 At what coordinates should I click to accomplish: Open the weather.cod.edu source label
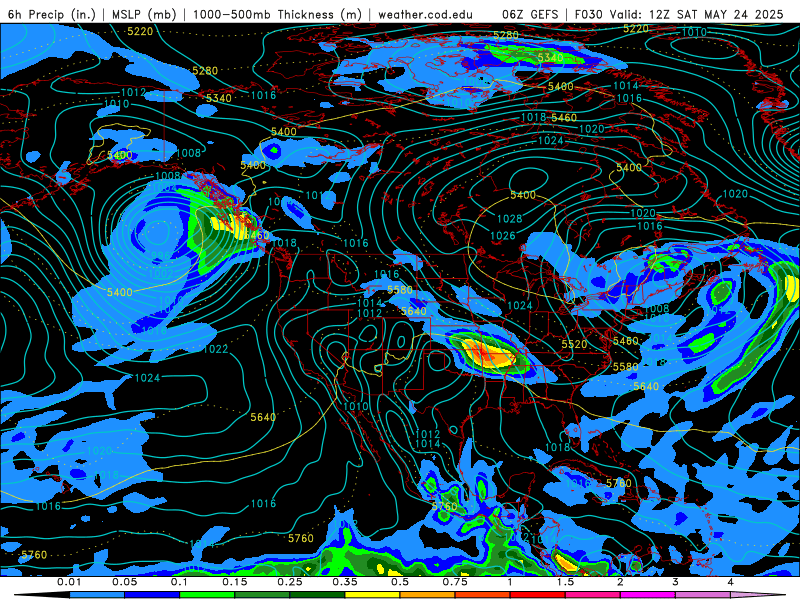point(425,14)
